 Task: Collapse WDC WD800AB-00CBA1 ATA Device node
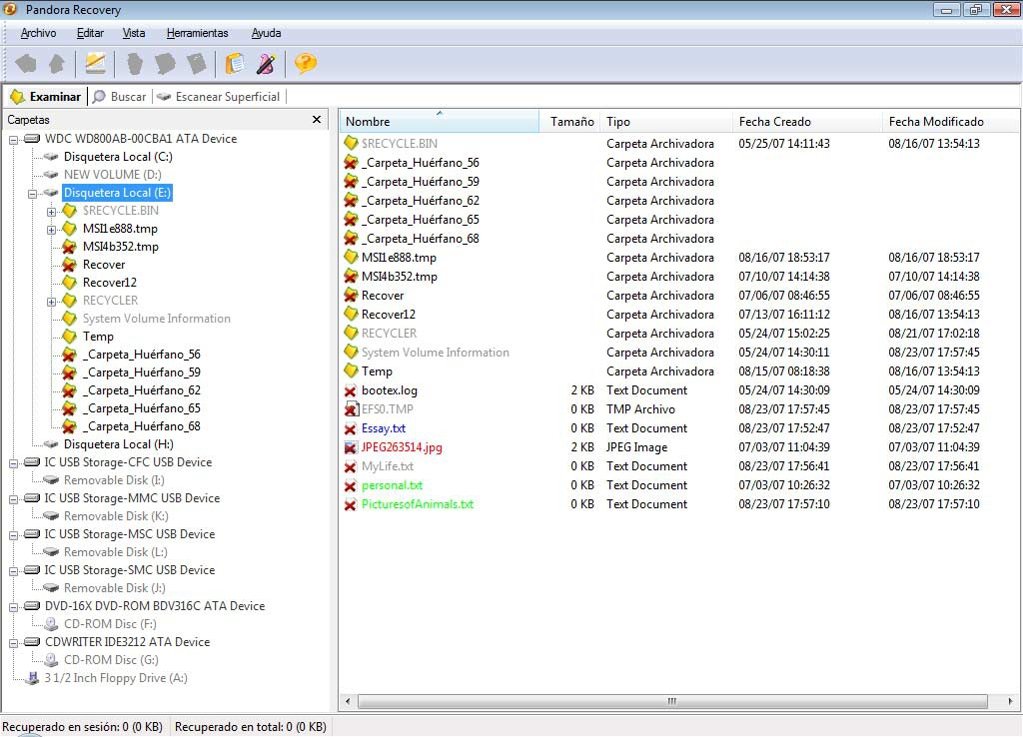click(13, 139)
